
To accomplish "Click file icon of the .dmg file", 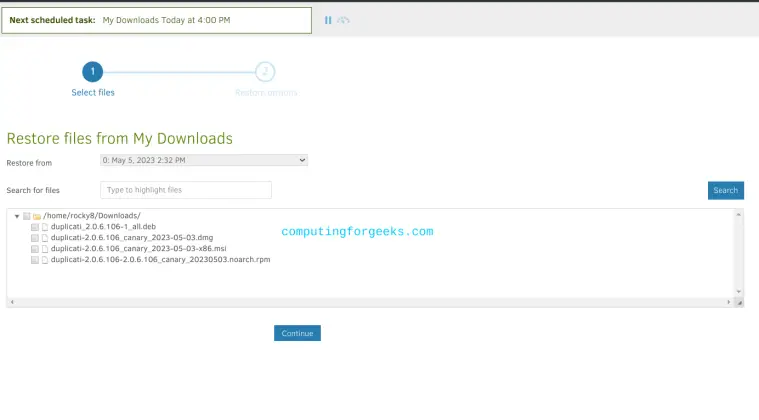I will click(x=45, y=238).
